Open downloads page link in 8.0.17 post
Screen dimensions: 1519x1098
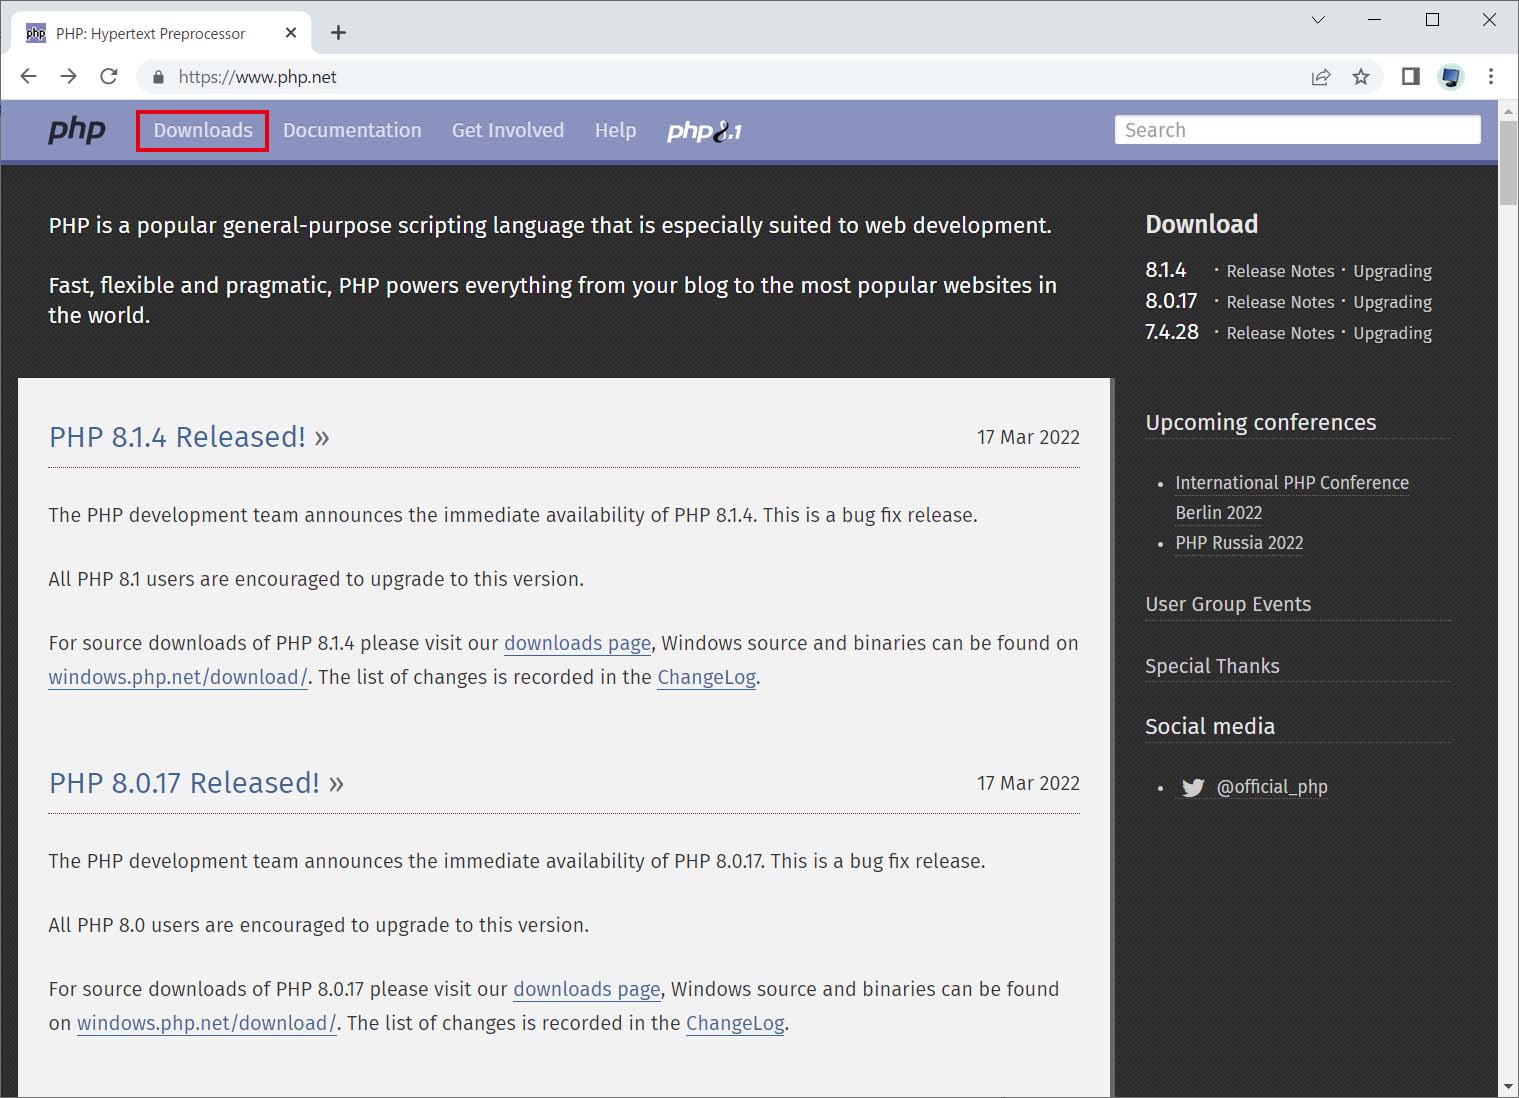587,989
